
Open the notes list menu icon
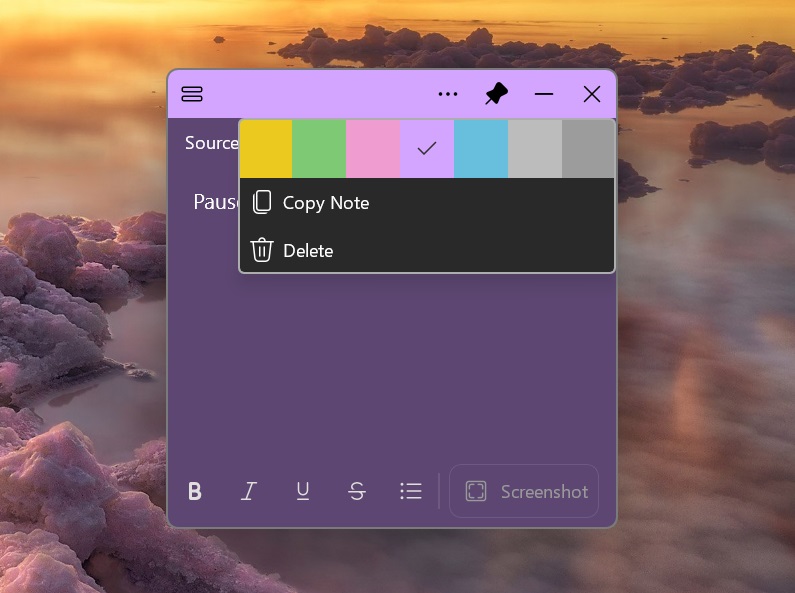[x=192, y=94]
